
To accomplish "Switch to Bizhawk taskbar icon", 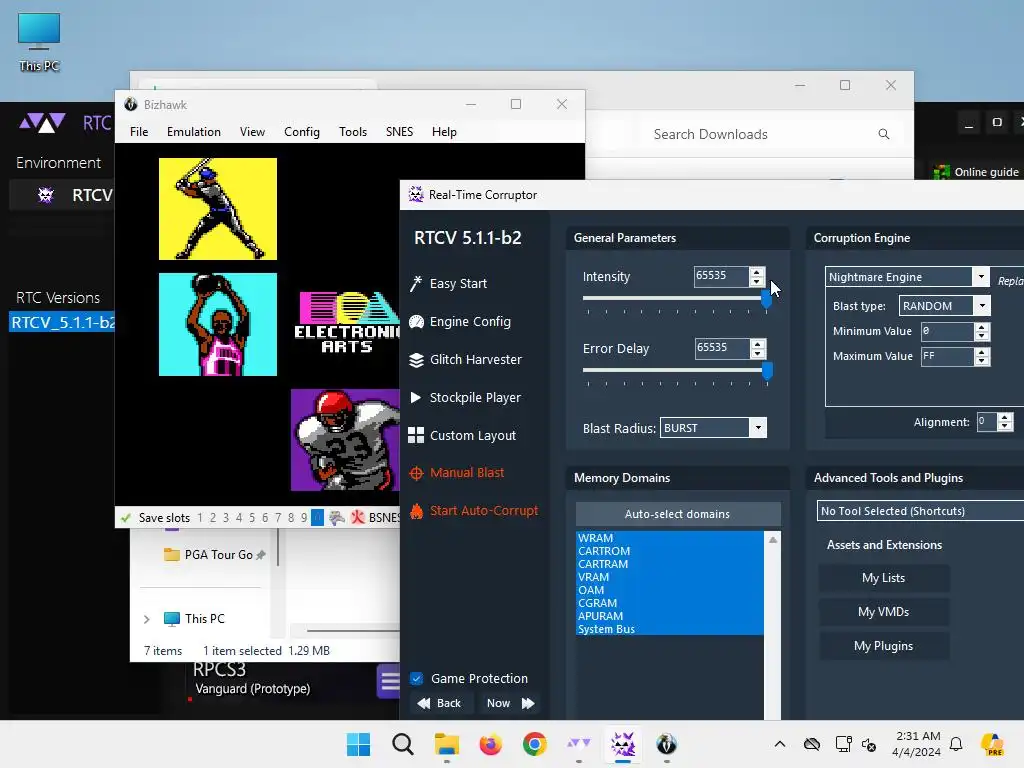I will 666,744.
